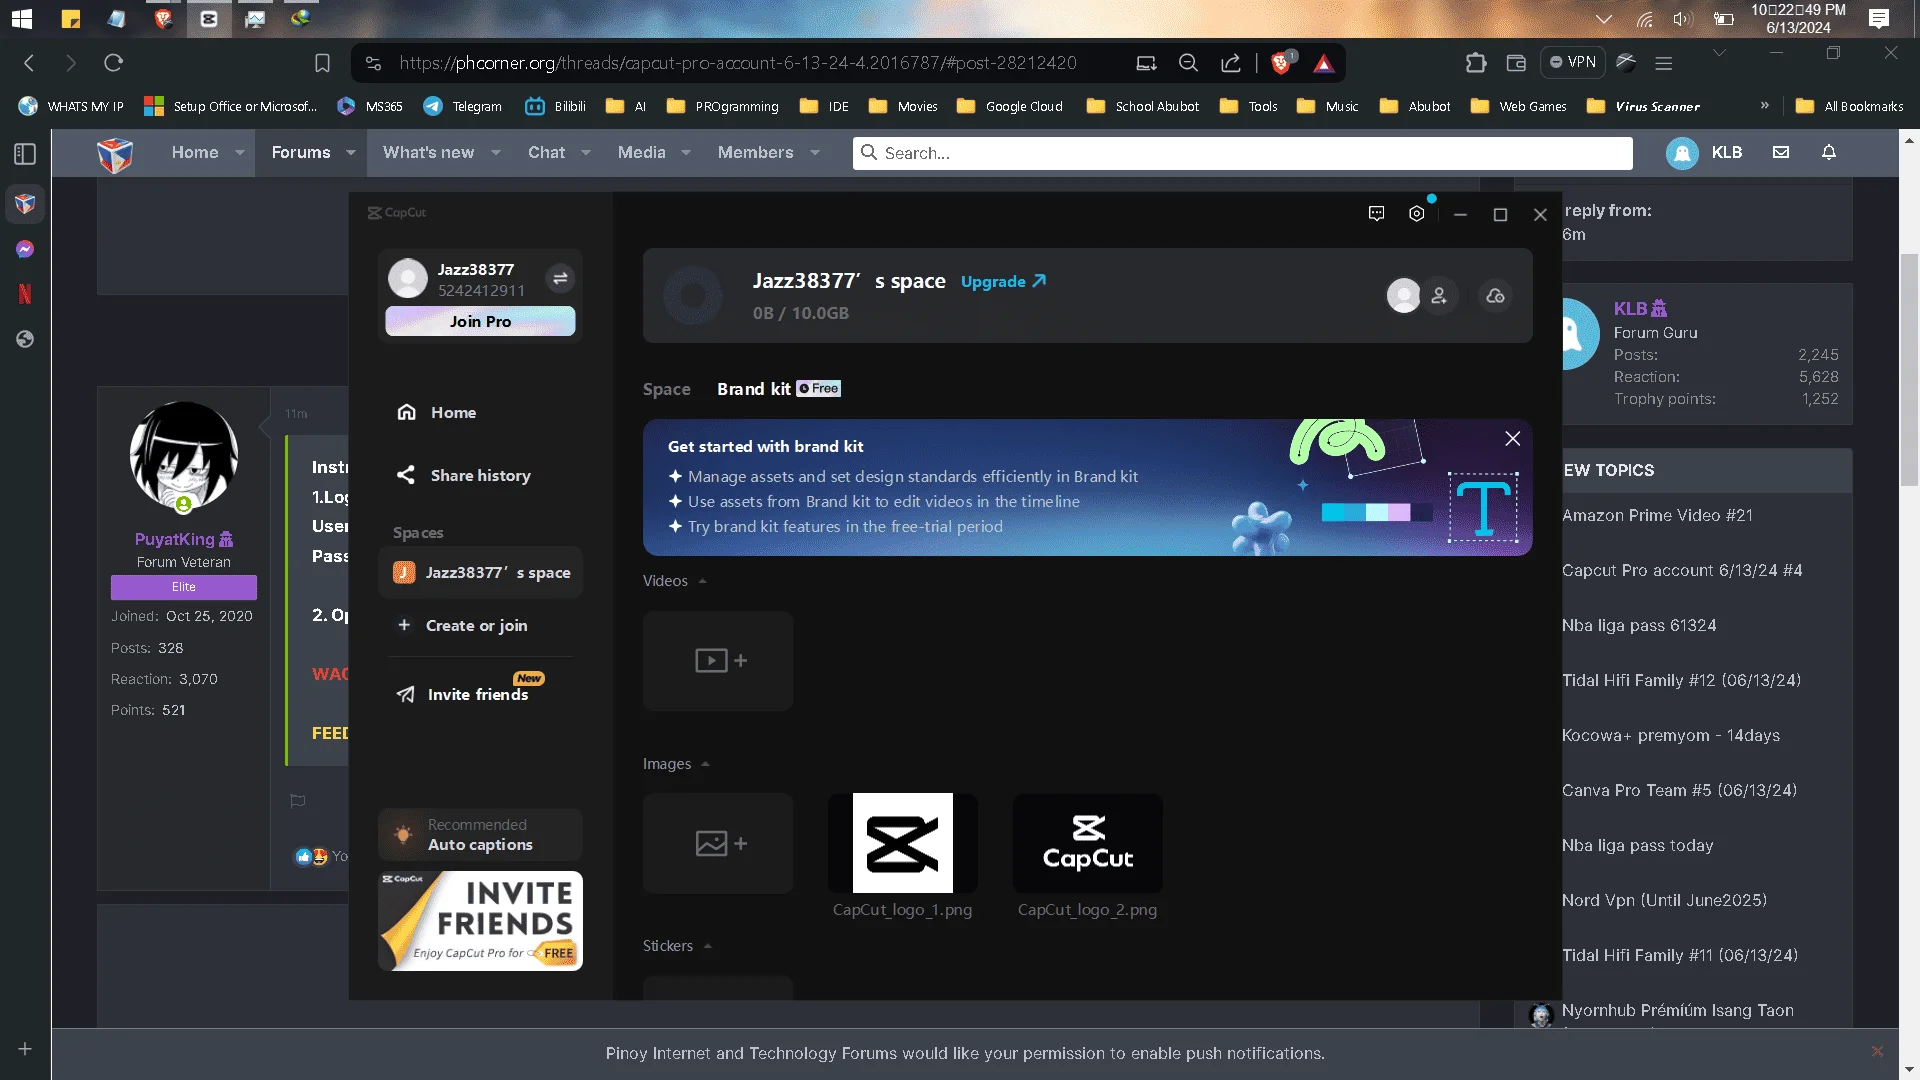Click the bookmark page icon
The image size is (1920, 1080).
322,63
